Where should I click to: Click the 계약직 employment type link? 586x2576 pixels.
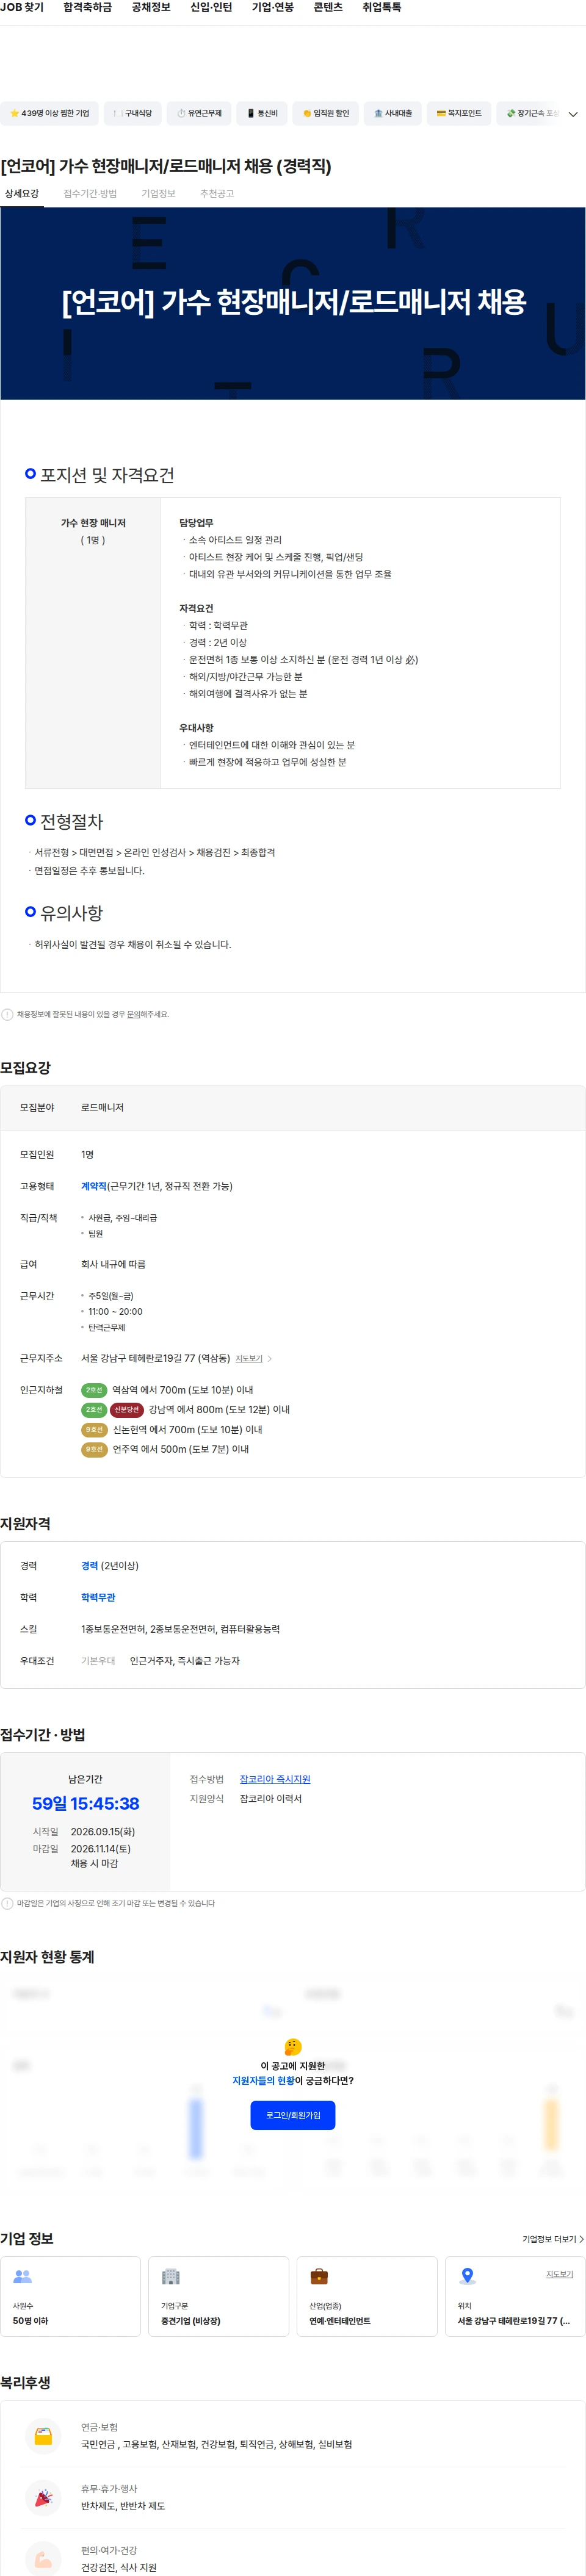[x=94, y=1186]
